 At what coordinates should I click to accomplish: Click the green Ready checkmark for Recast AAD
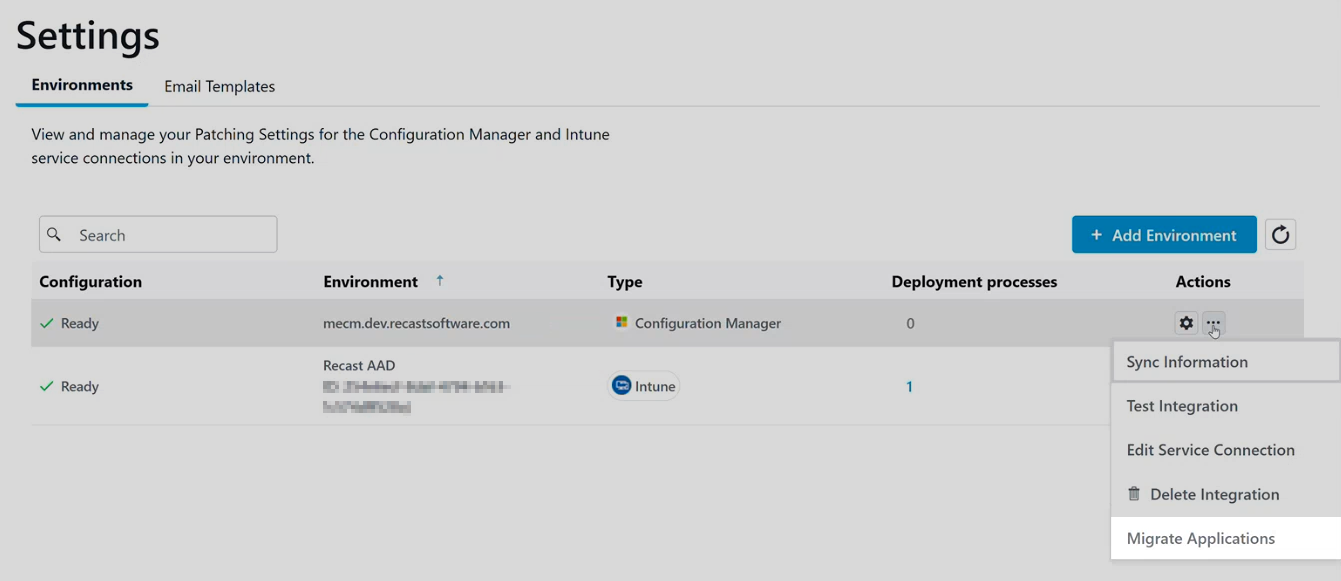46,387
